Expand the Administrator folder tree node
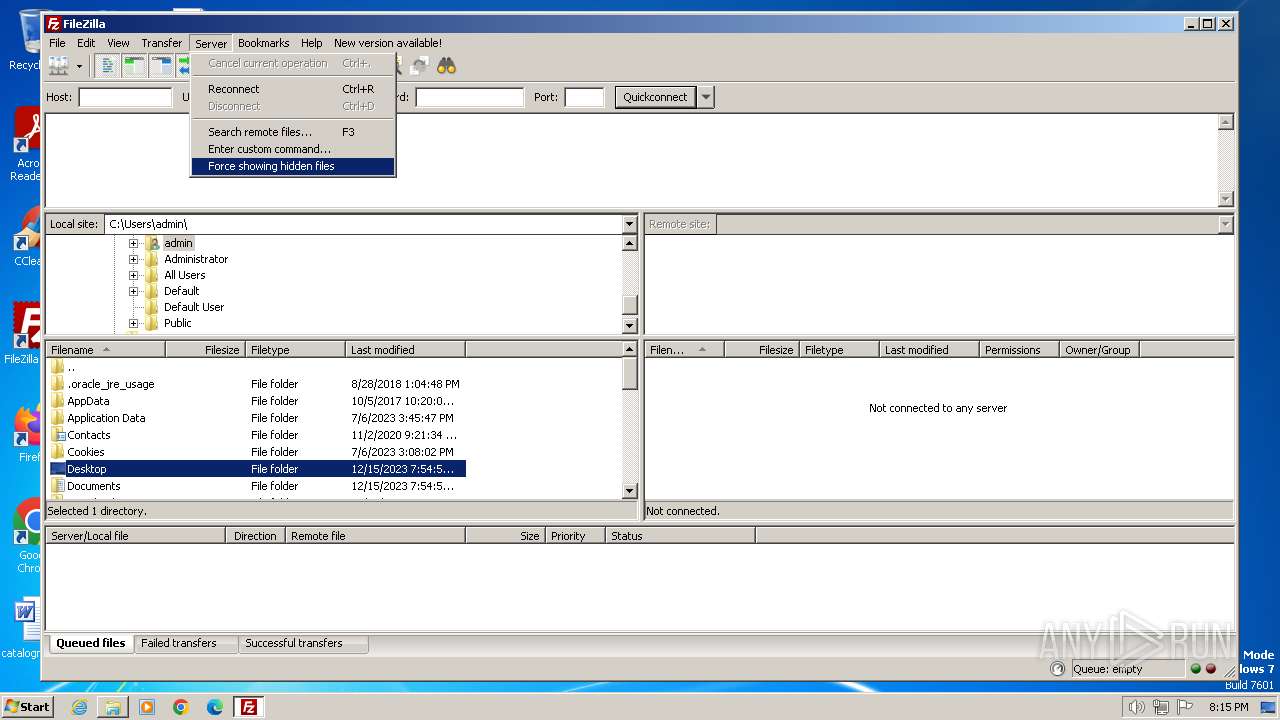Image resolution: width=1280 pixels, height=720 pixels. 133,259
